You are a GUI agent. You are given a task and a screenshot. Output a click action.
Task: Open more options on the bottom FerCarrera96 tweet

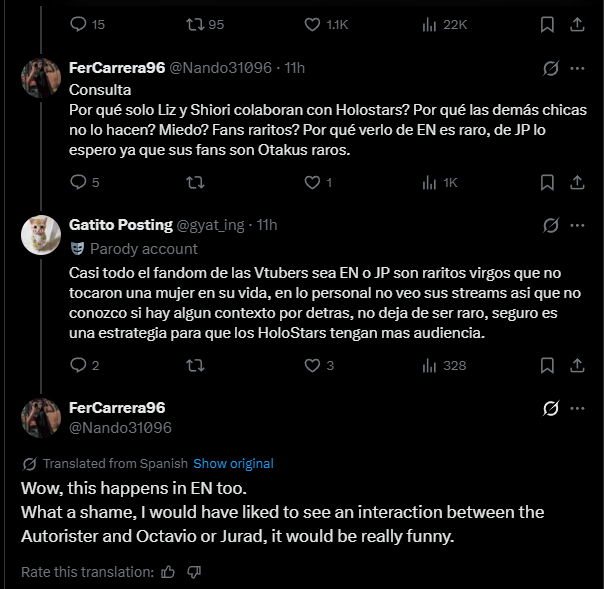coord(577,408)
